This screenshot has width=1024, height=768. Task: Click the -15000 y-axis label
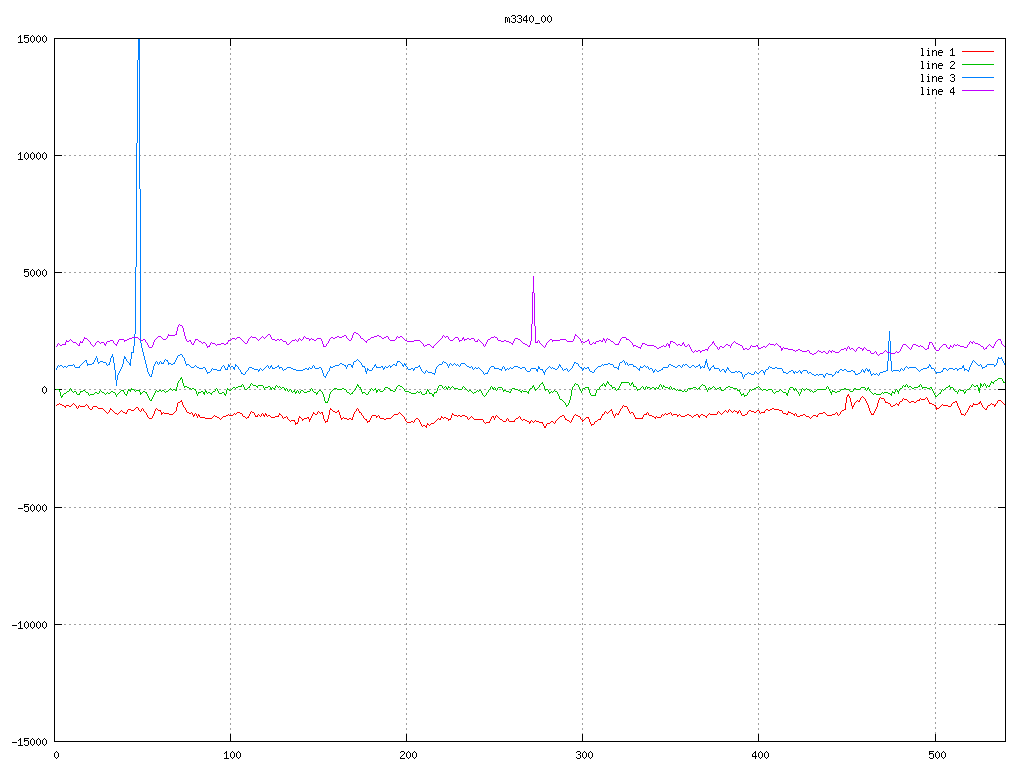(x=28, y=741)
